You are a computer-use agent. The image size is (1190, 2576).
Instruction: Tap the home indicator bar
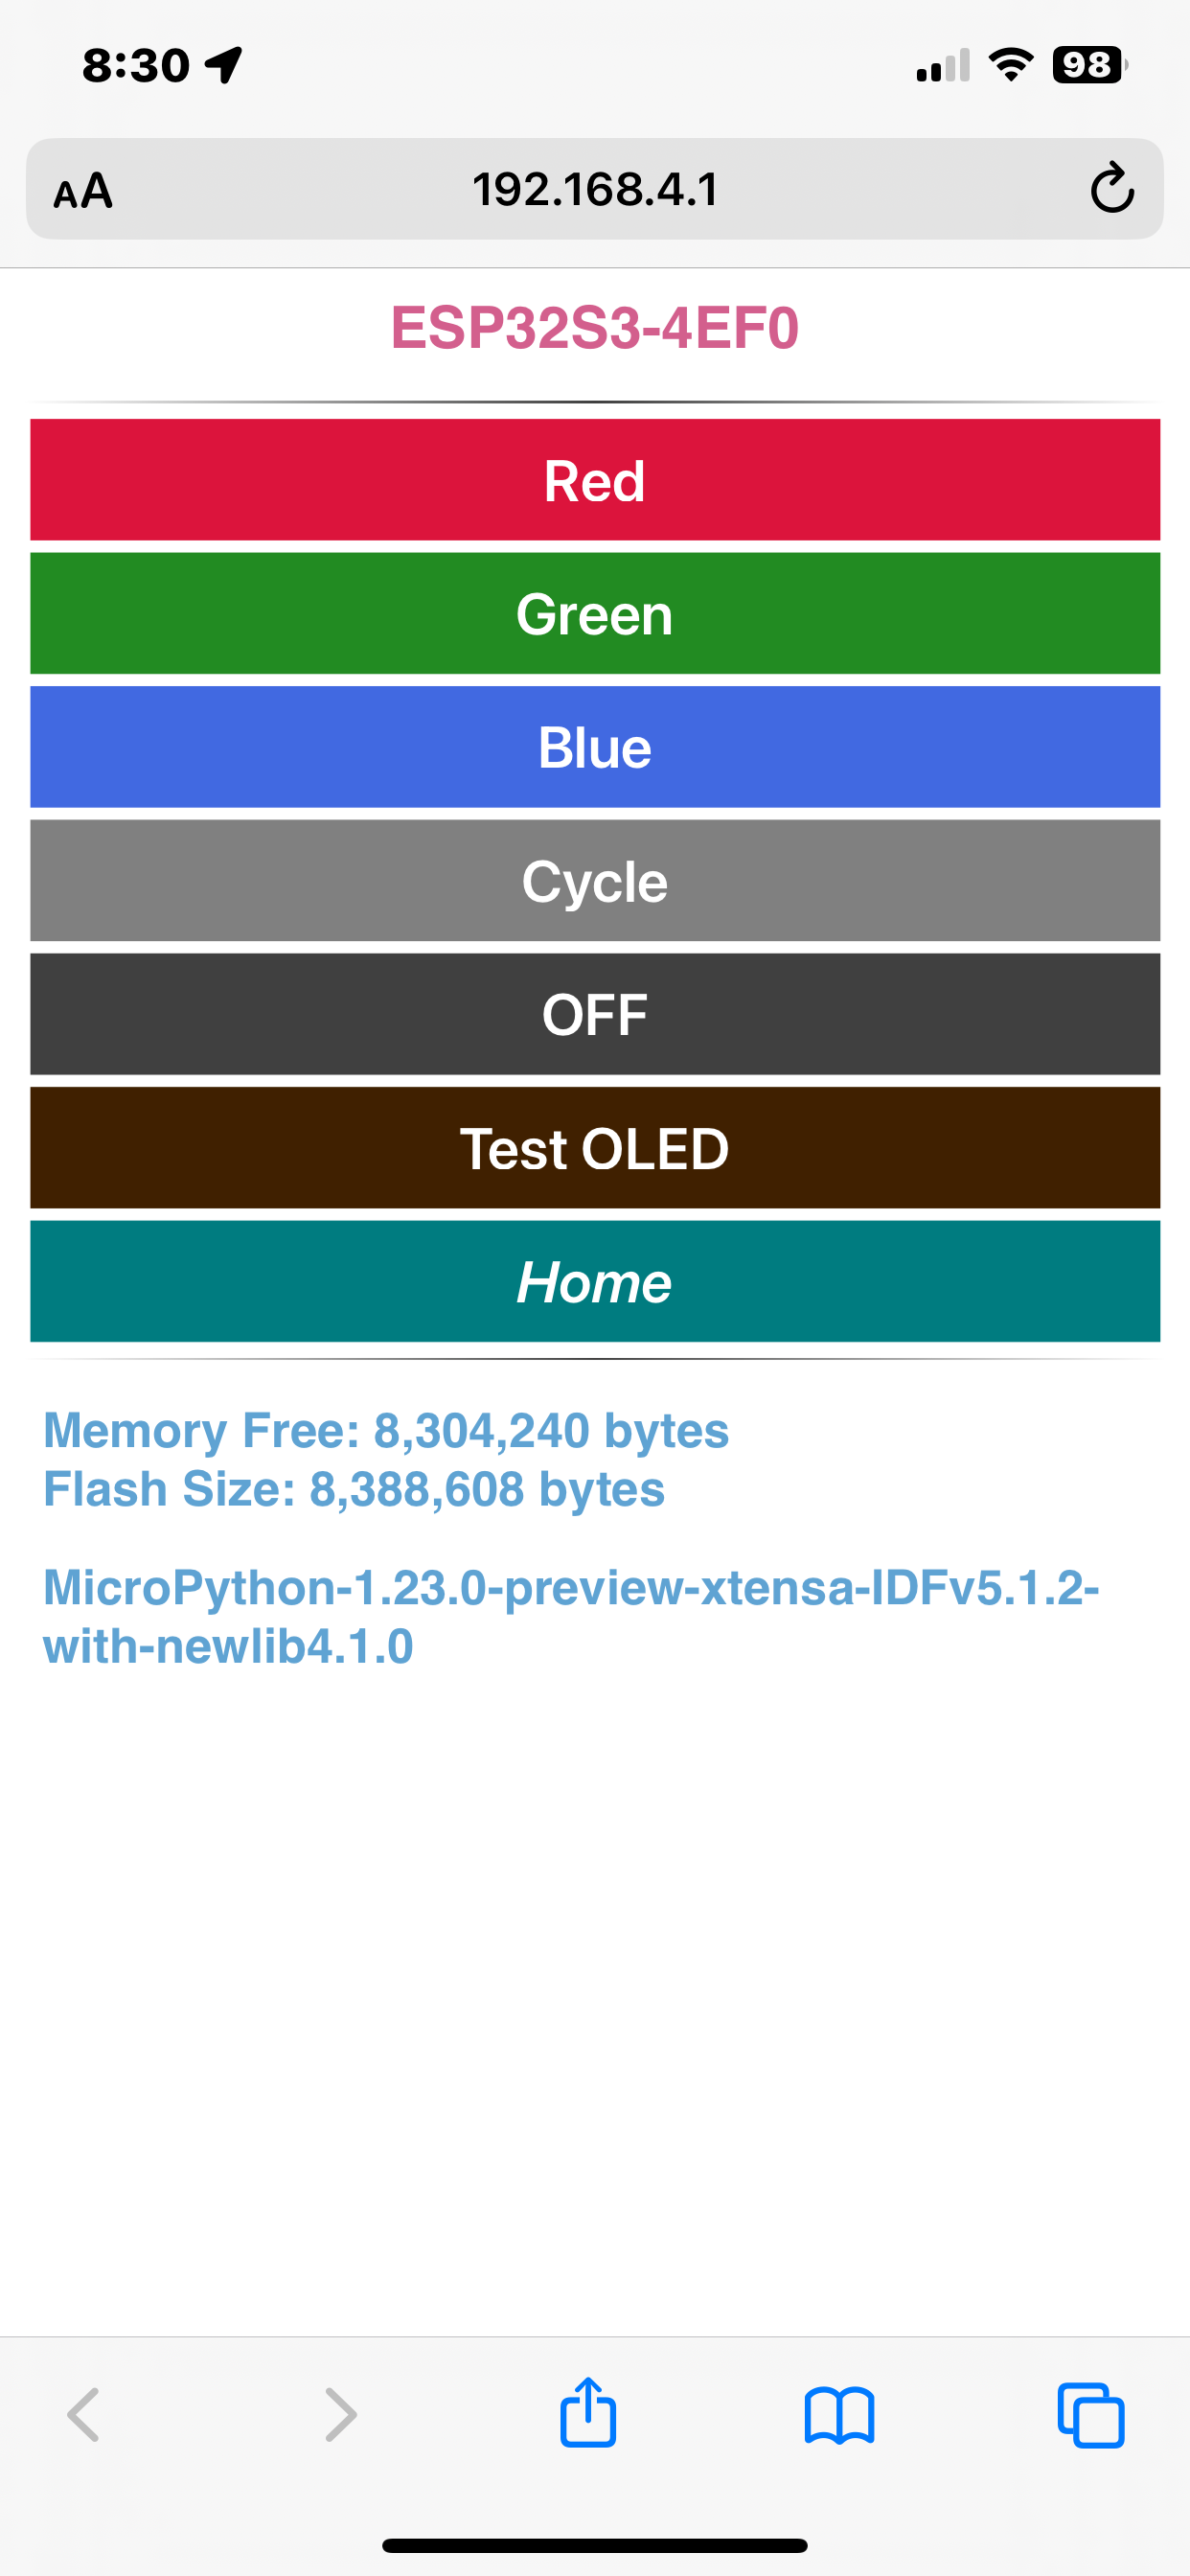(595, 2546)
